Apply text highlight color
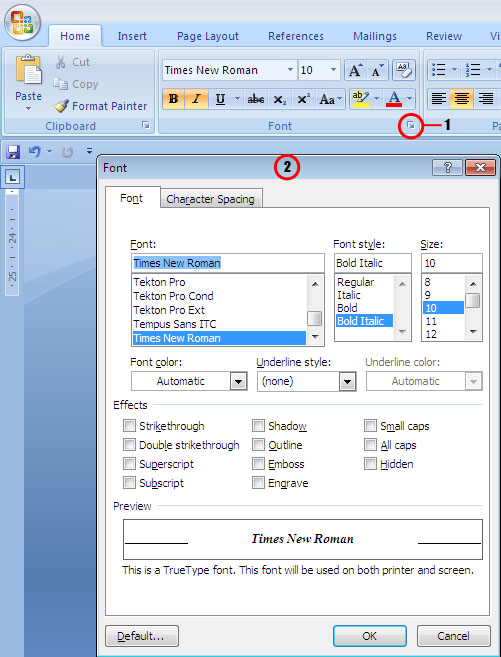 coord(360,99)
